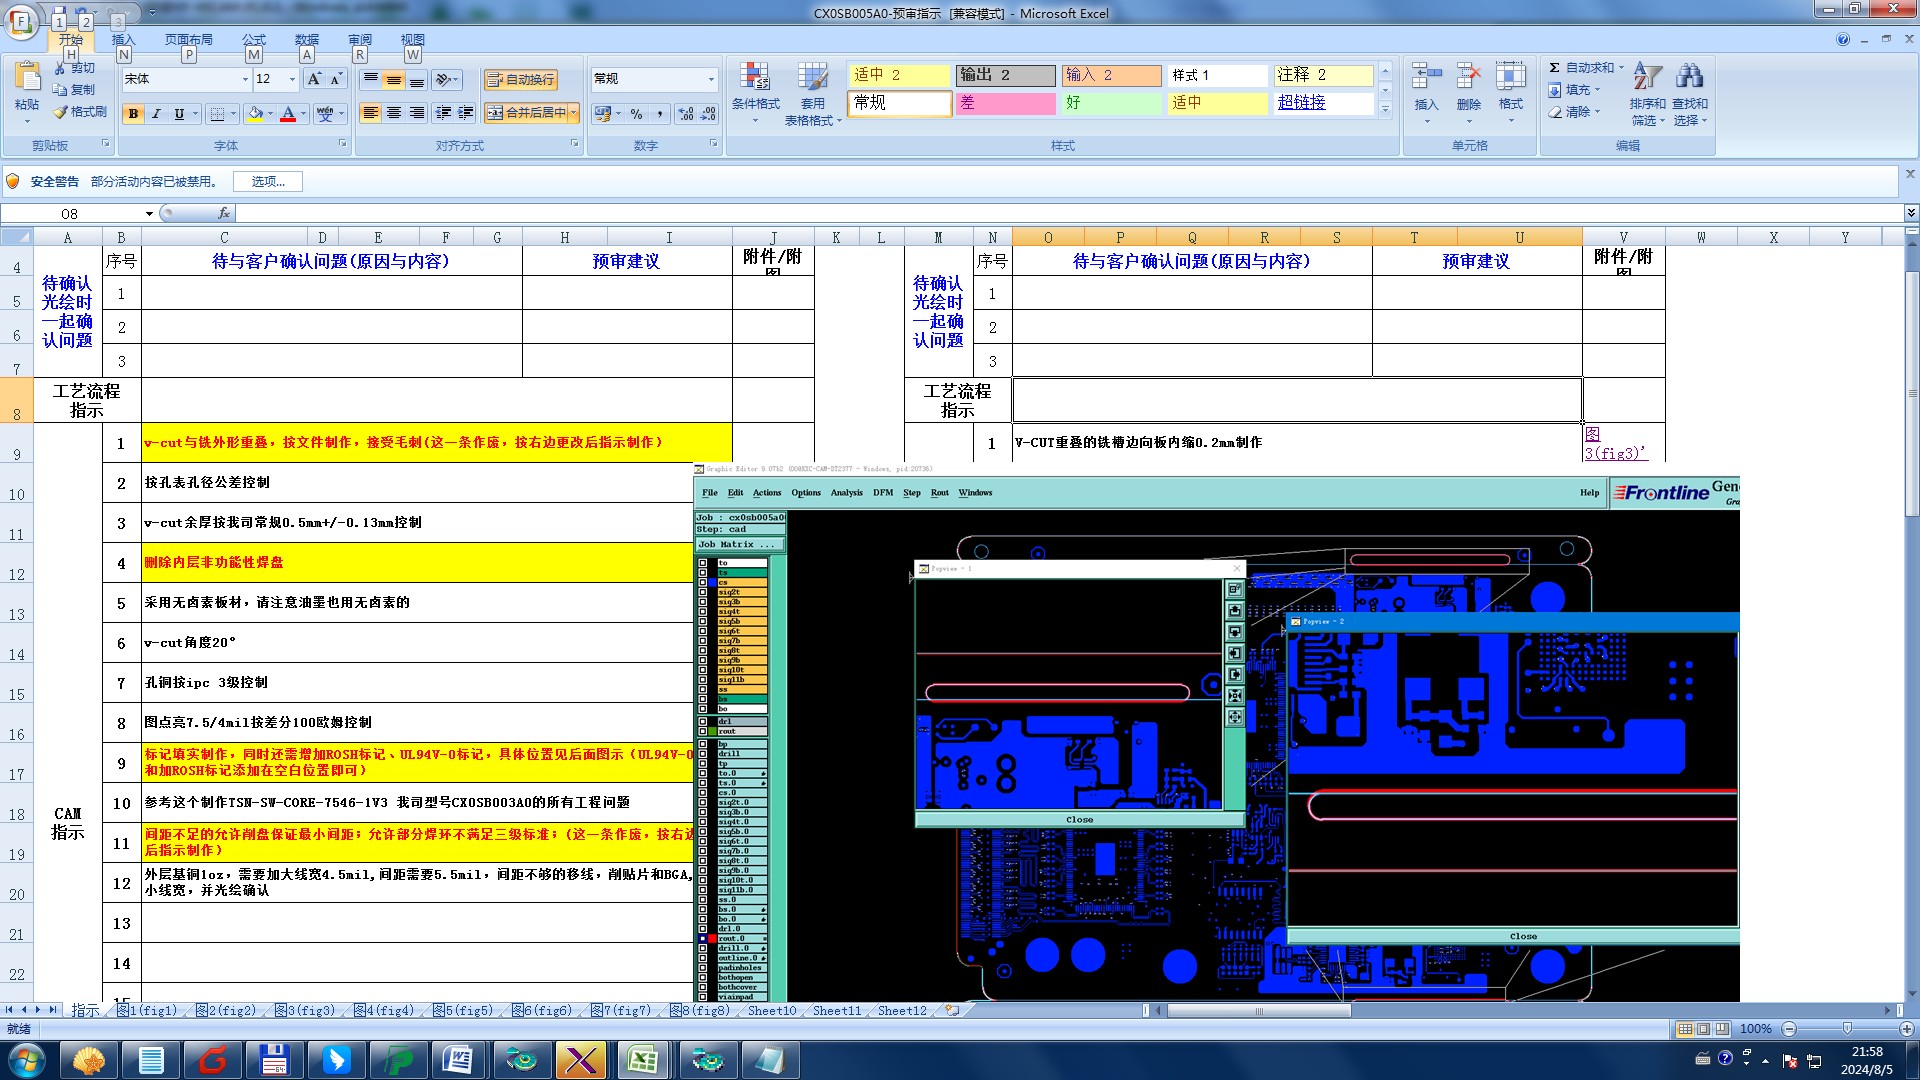Viewport: 1920px width, 1080px height.
Task: Expand the Name Box dropdown arrow
Action: click(149, 214)
